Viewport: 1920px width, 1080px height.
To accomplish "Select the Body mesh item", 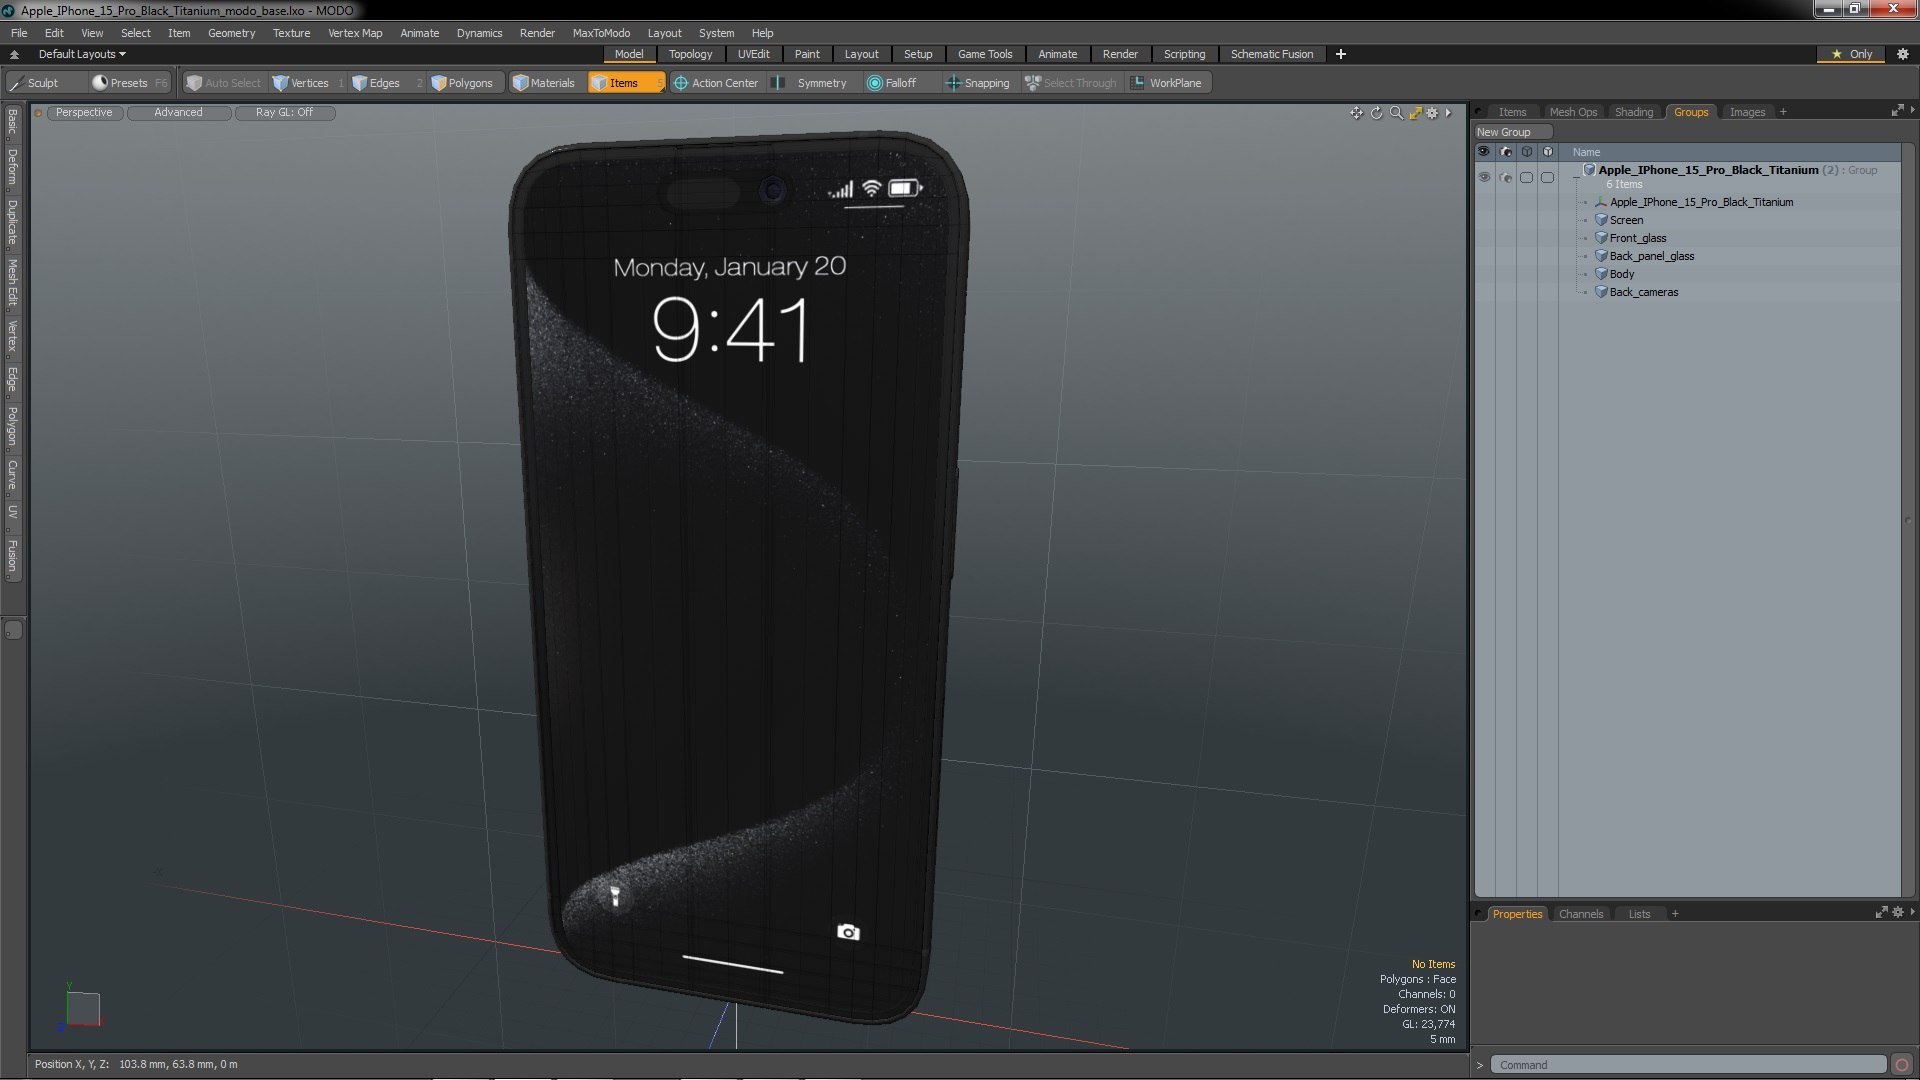I will 1621,274.
